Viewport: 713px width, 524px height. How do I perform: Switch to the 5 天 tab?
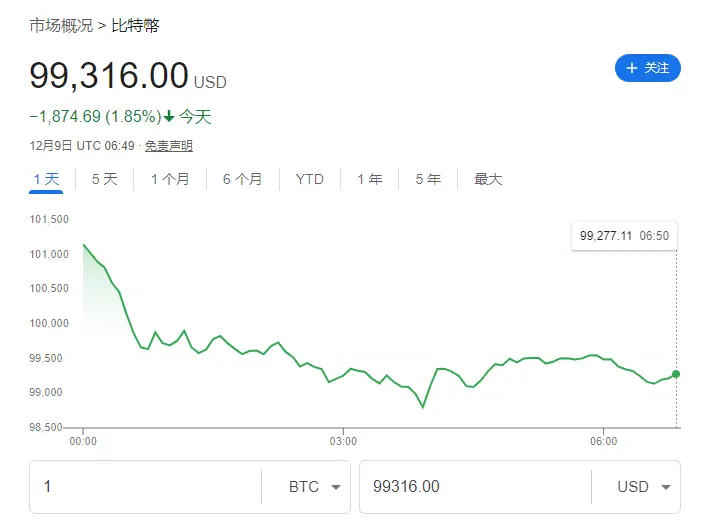pos(104,179)
